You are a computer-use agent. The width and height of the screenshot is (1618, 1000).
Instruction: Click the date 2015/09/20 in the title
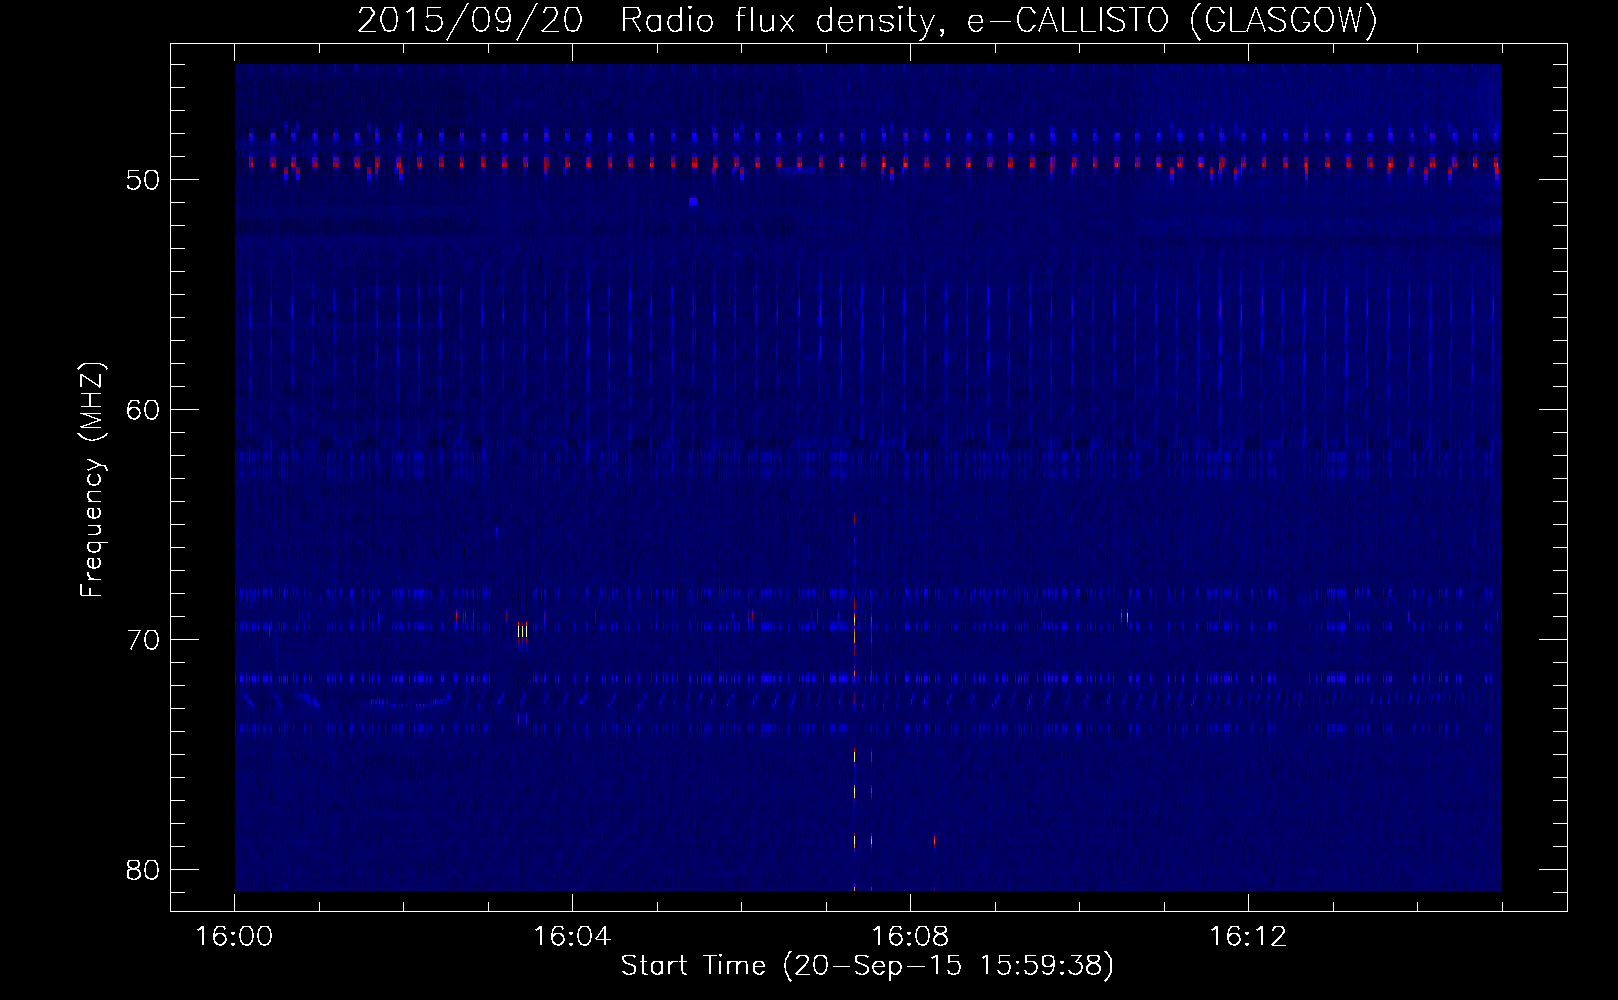point(470,20)
